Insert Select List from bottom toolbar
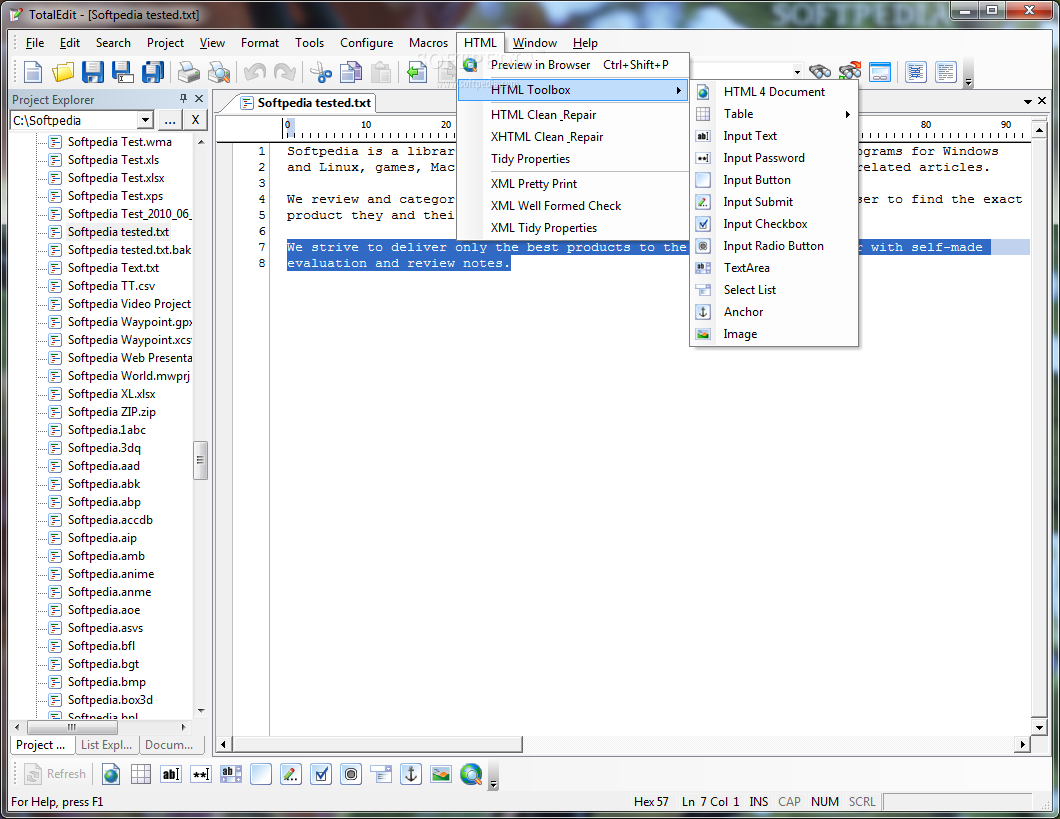Image resolution: width=1060 pixels, height=819 pixels. [381, 774]
